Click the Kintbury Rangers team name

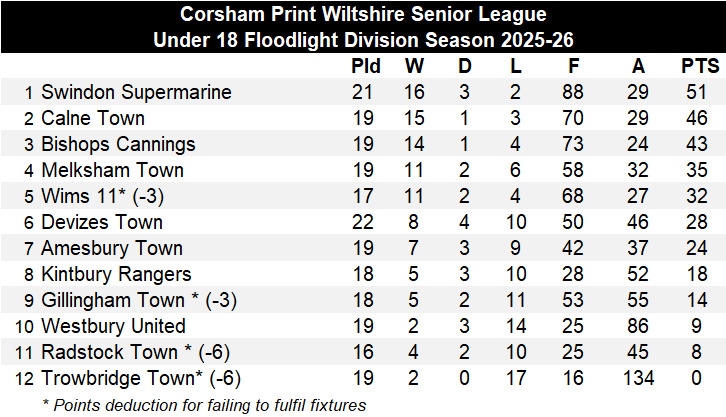point(116,274)
